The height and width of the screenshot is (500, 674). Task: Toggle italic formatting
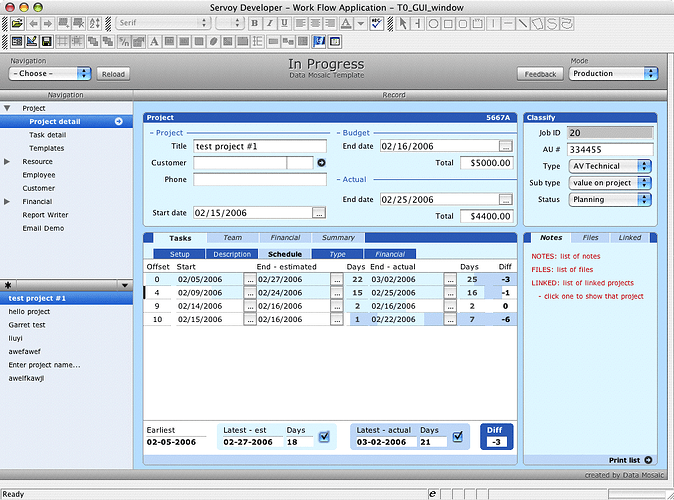point(270,23)
